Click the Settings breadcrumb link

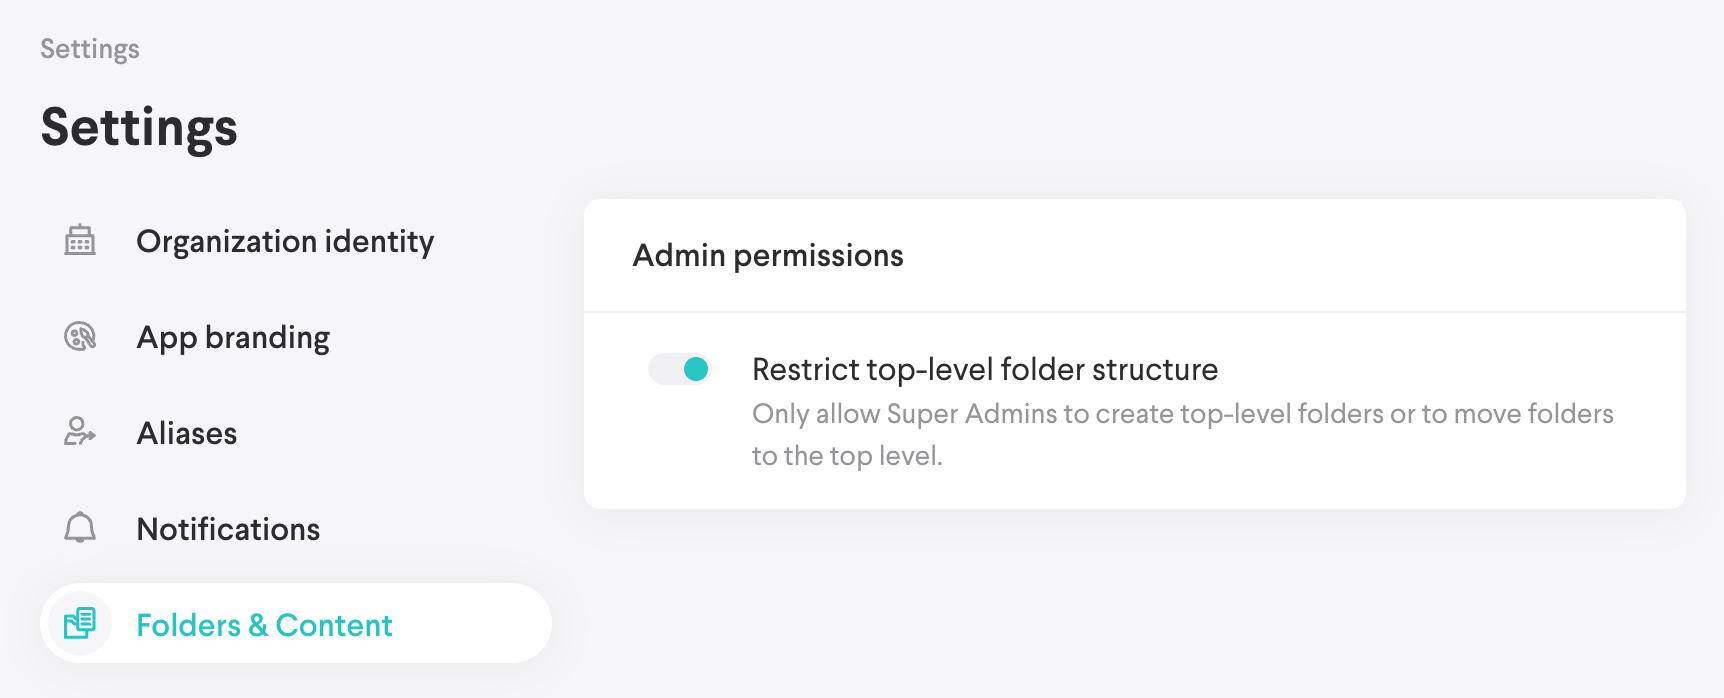click(x=90, y=49)
